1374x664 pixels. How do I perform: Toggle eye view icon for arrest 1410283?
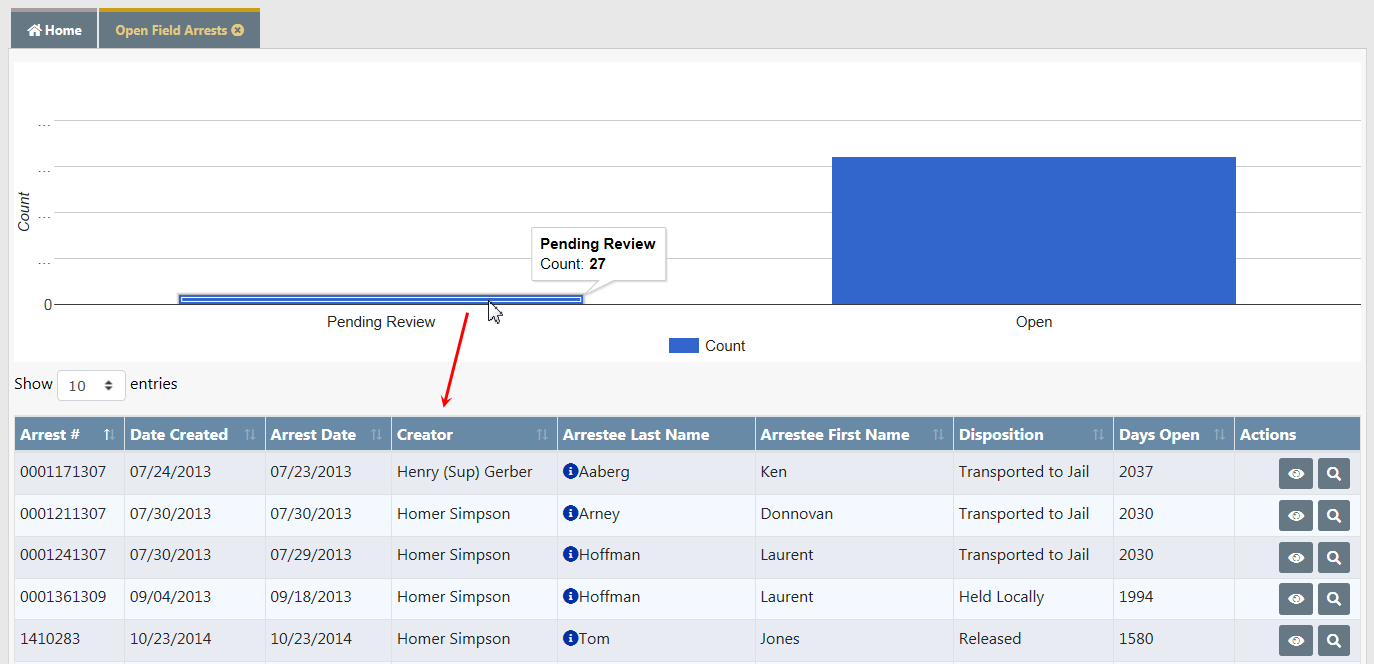(x=1295, y=640)
